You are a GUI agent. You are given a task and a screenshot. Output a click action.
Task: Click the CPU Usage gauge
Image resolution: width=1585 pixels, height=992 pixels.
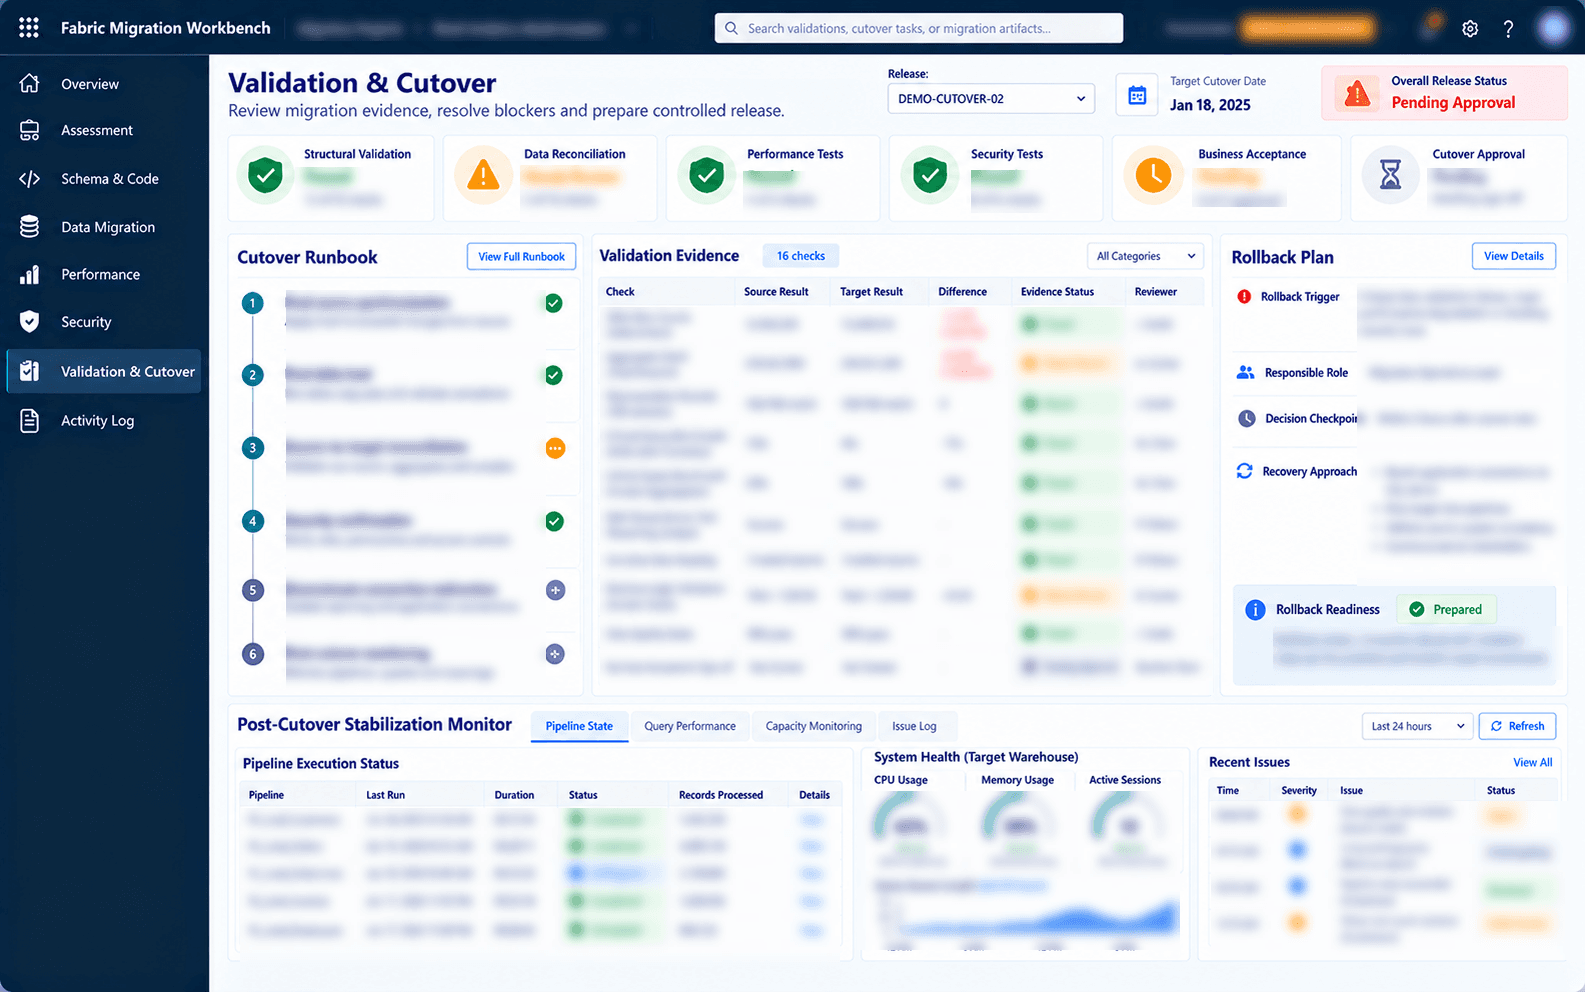tap(910, 827)
